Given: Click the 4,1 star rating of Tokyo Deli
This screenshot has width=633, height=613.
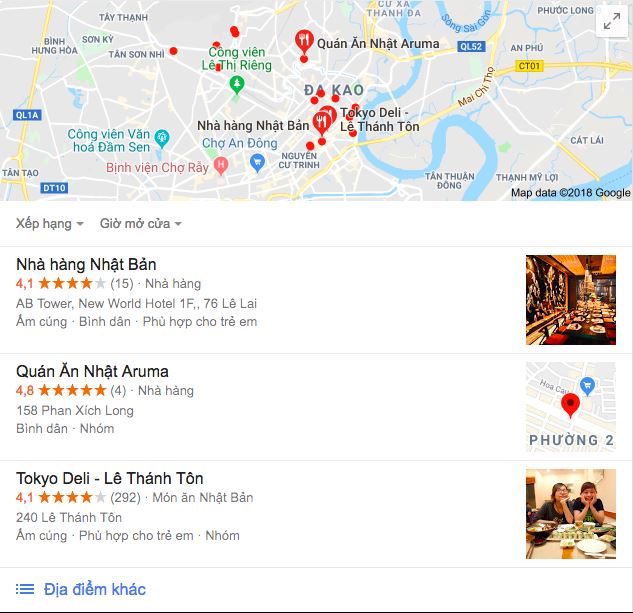Looking at the screenshot, I should 61,498.
